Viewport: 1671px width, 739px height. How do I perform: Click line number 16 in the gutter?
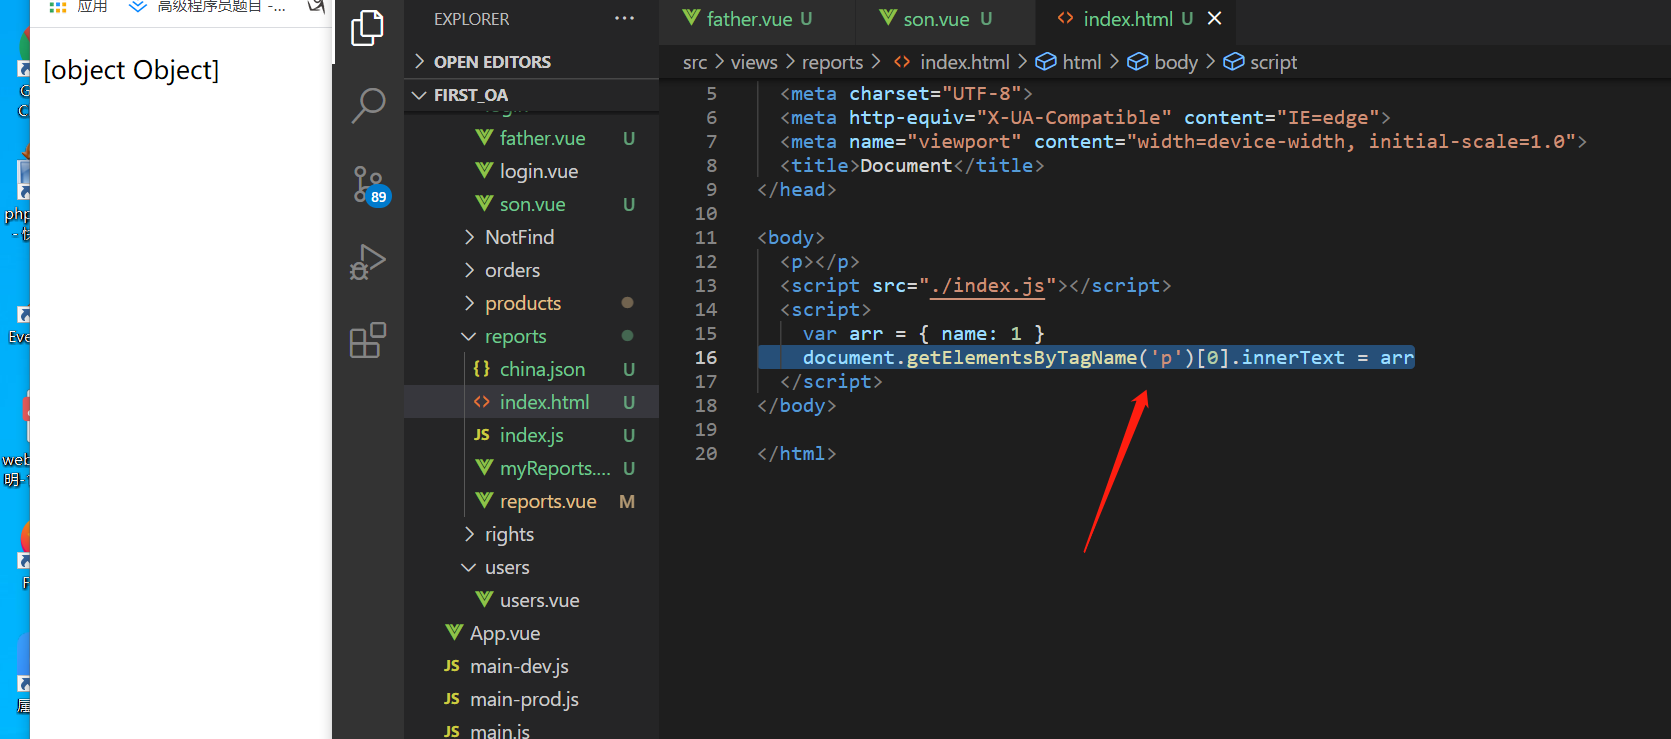click(x=706, y=358)
